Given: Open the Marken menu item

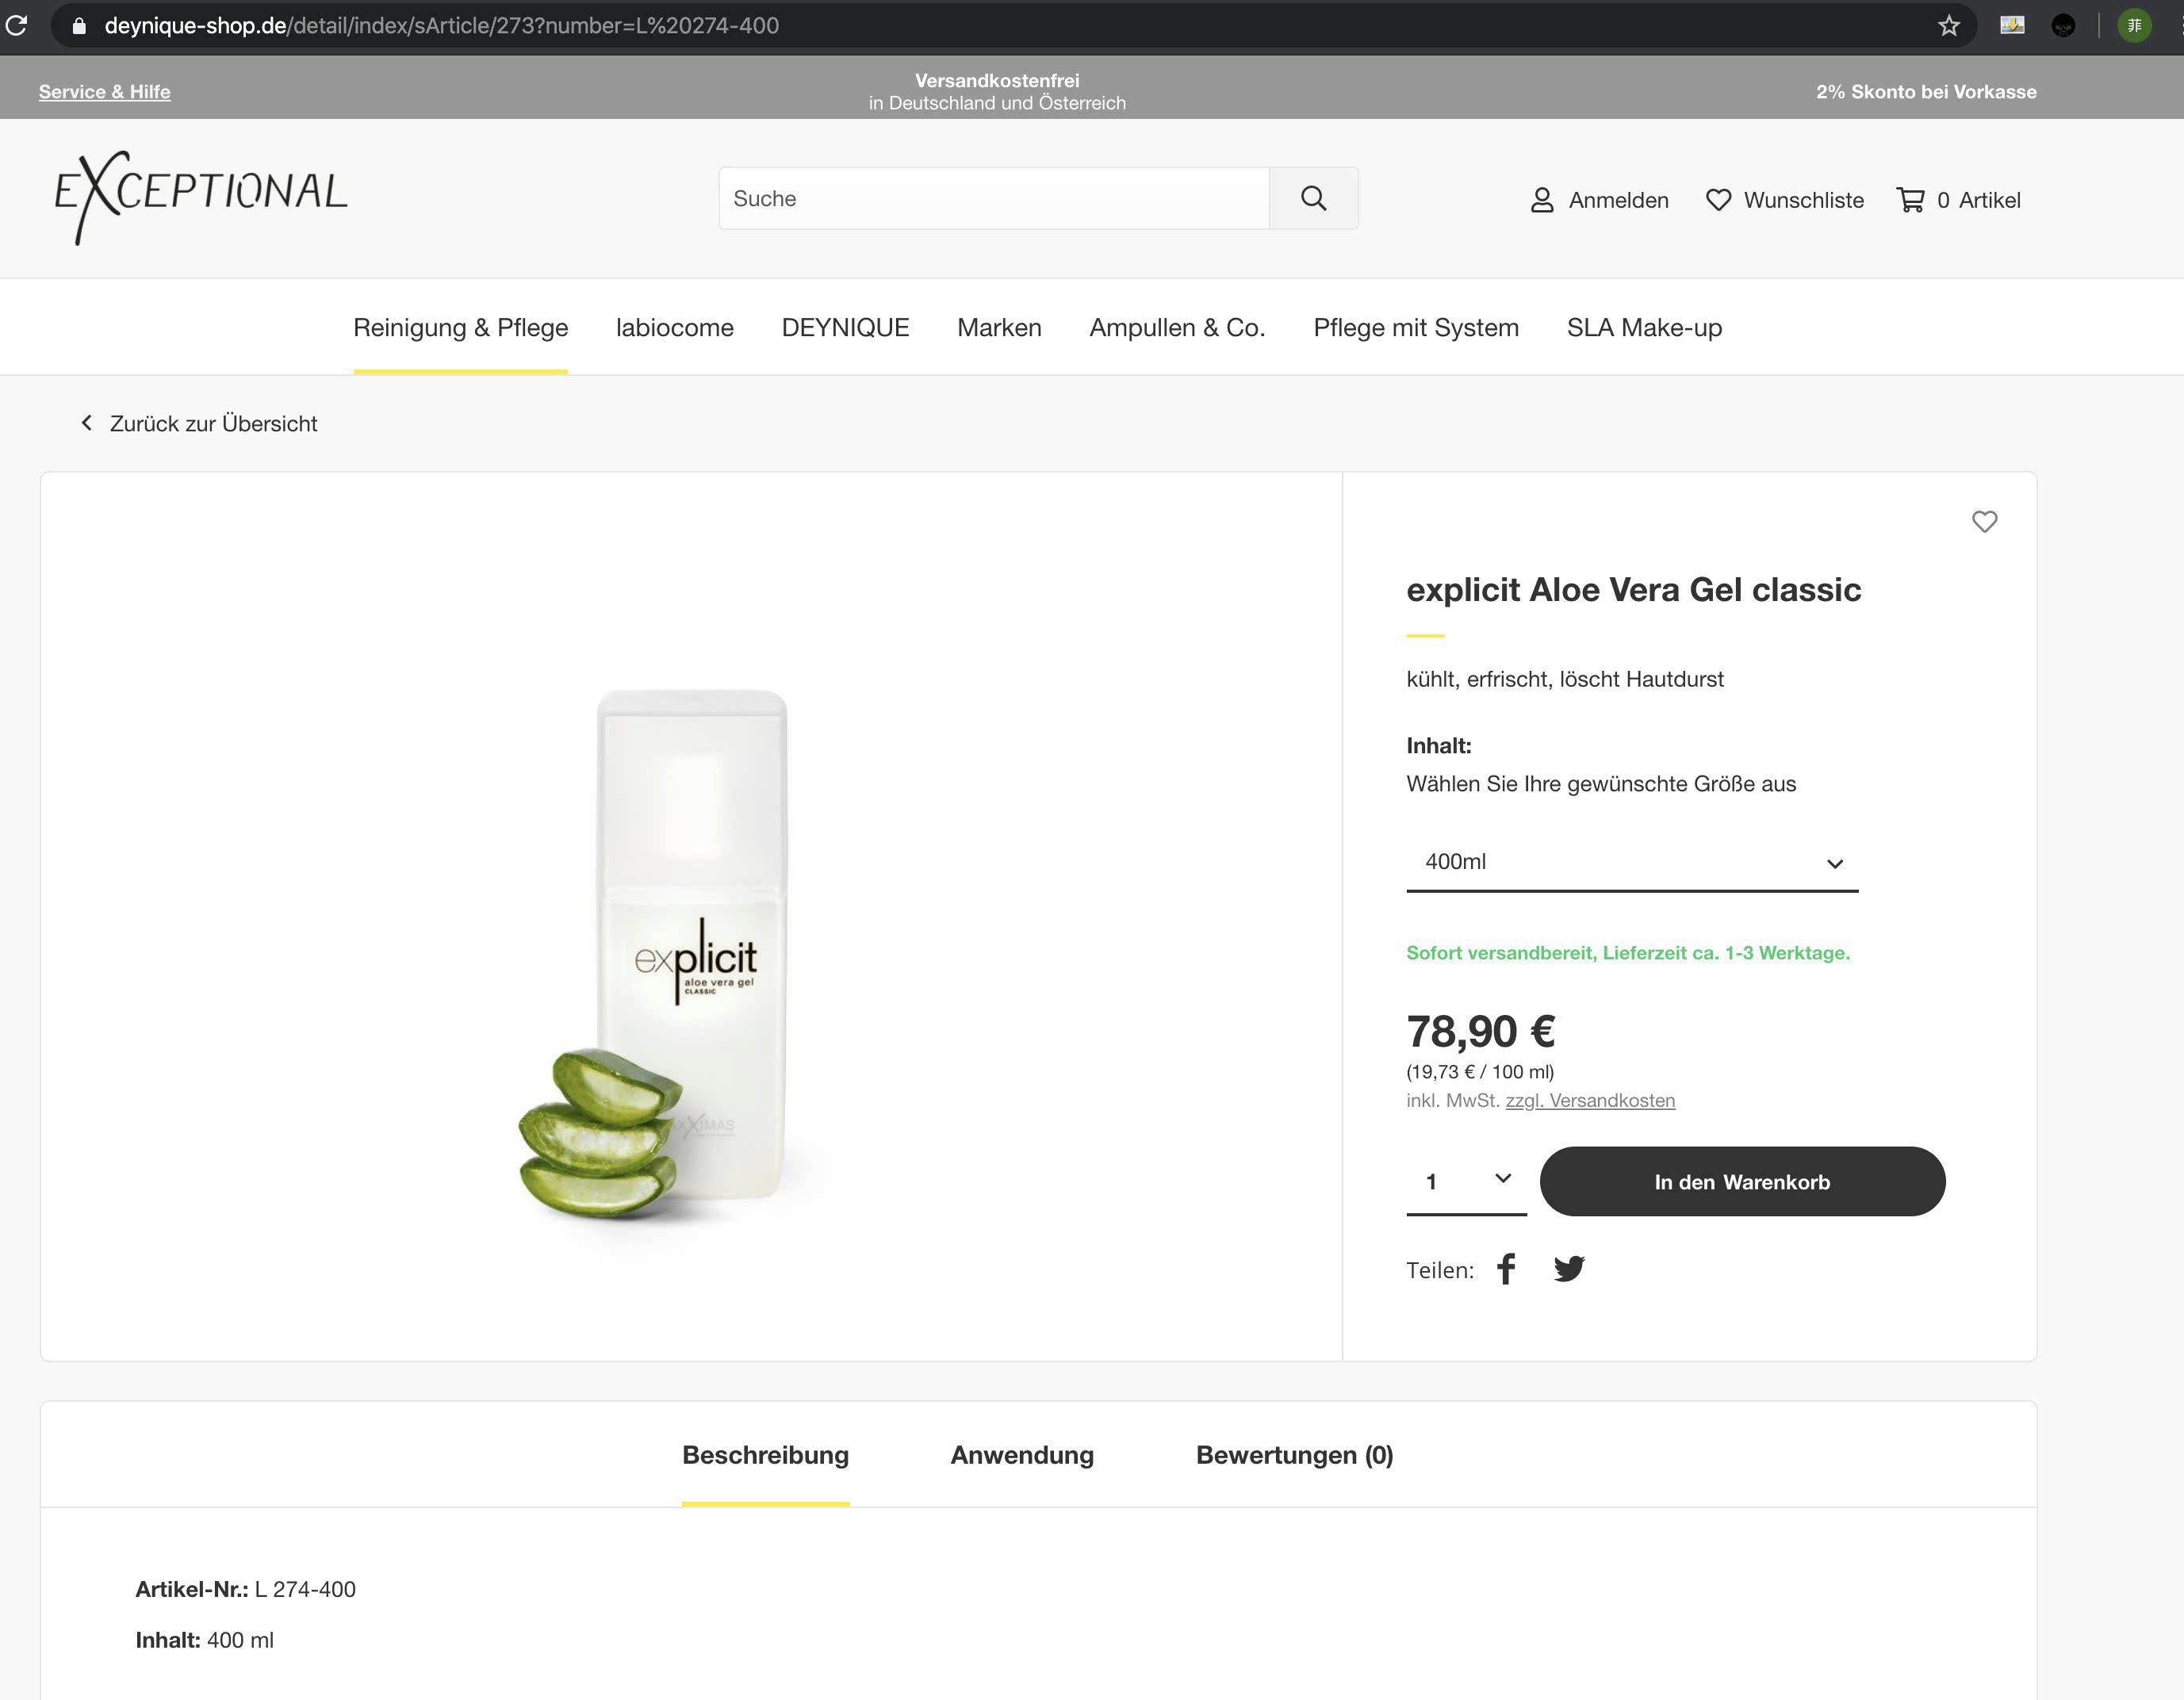Looking at the screenshot, I should (999, 328).
